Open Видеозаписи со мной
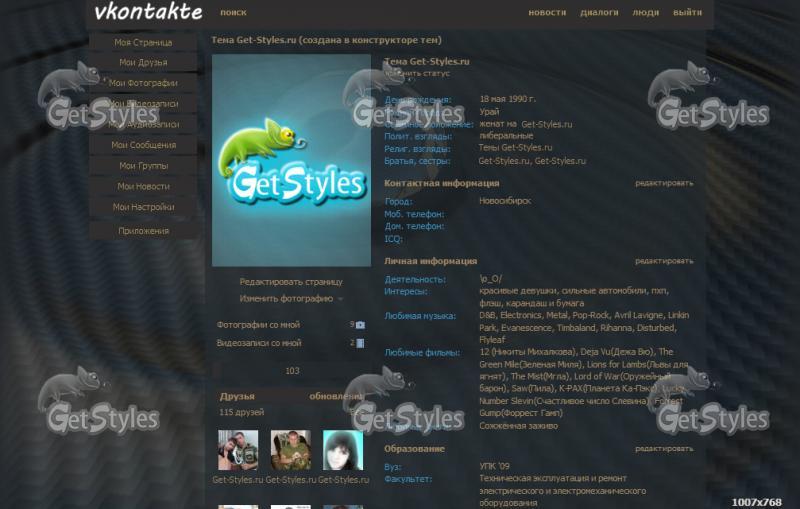Screen dimensions: 800x509 point(259,343)
